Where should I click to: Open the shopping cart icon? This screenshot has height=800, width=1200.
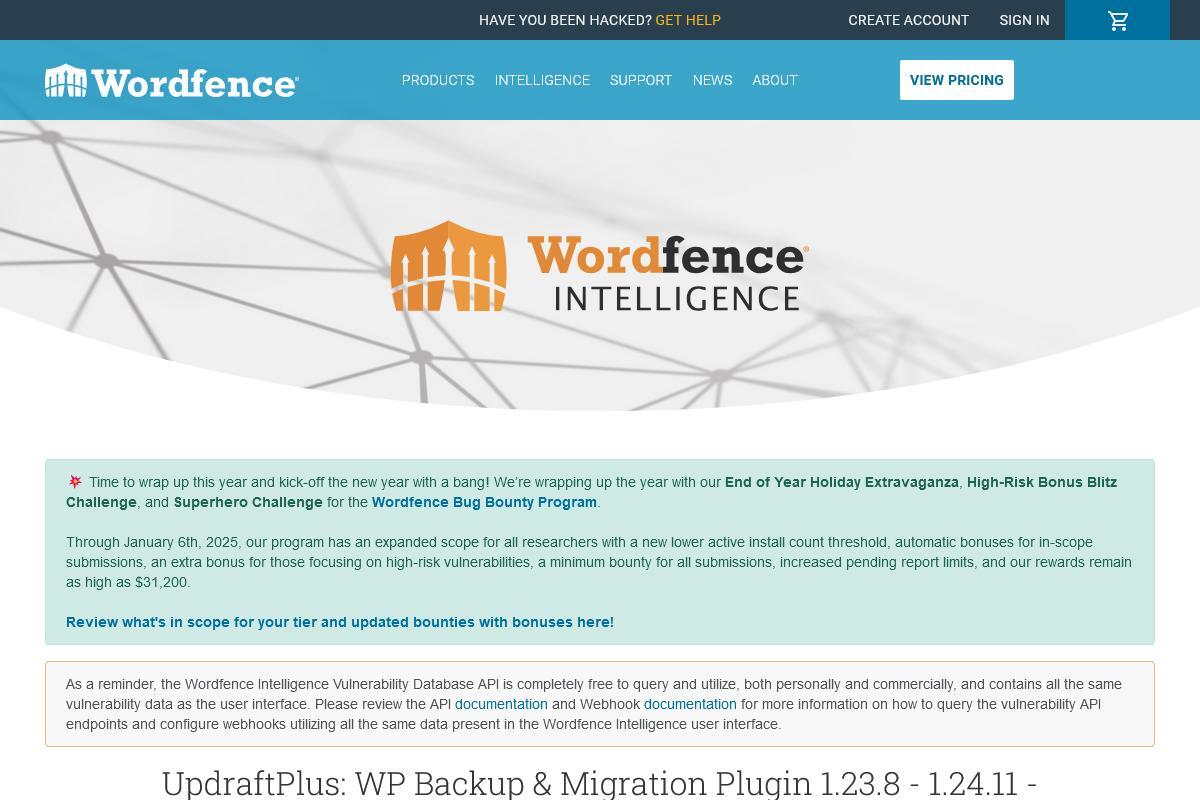click(1117, 20)
